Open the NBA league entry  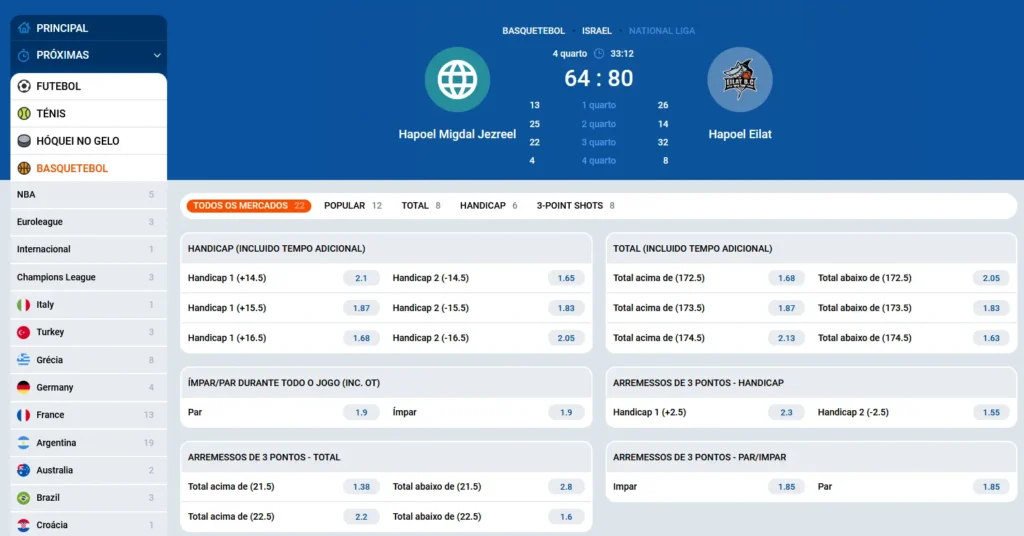(x=89, y=195)
